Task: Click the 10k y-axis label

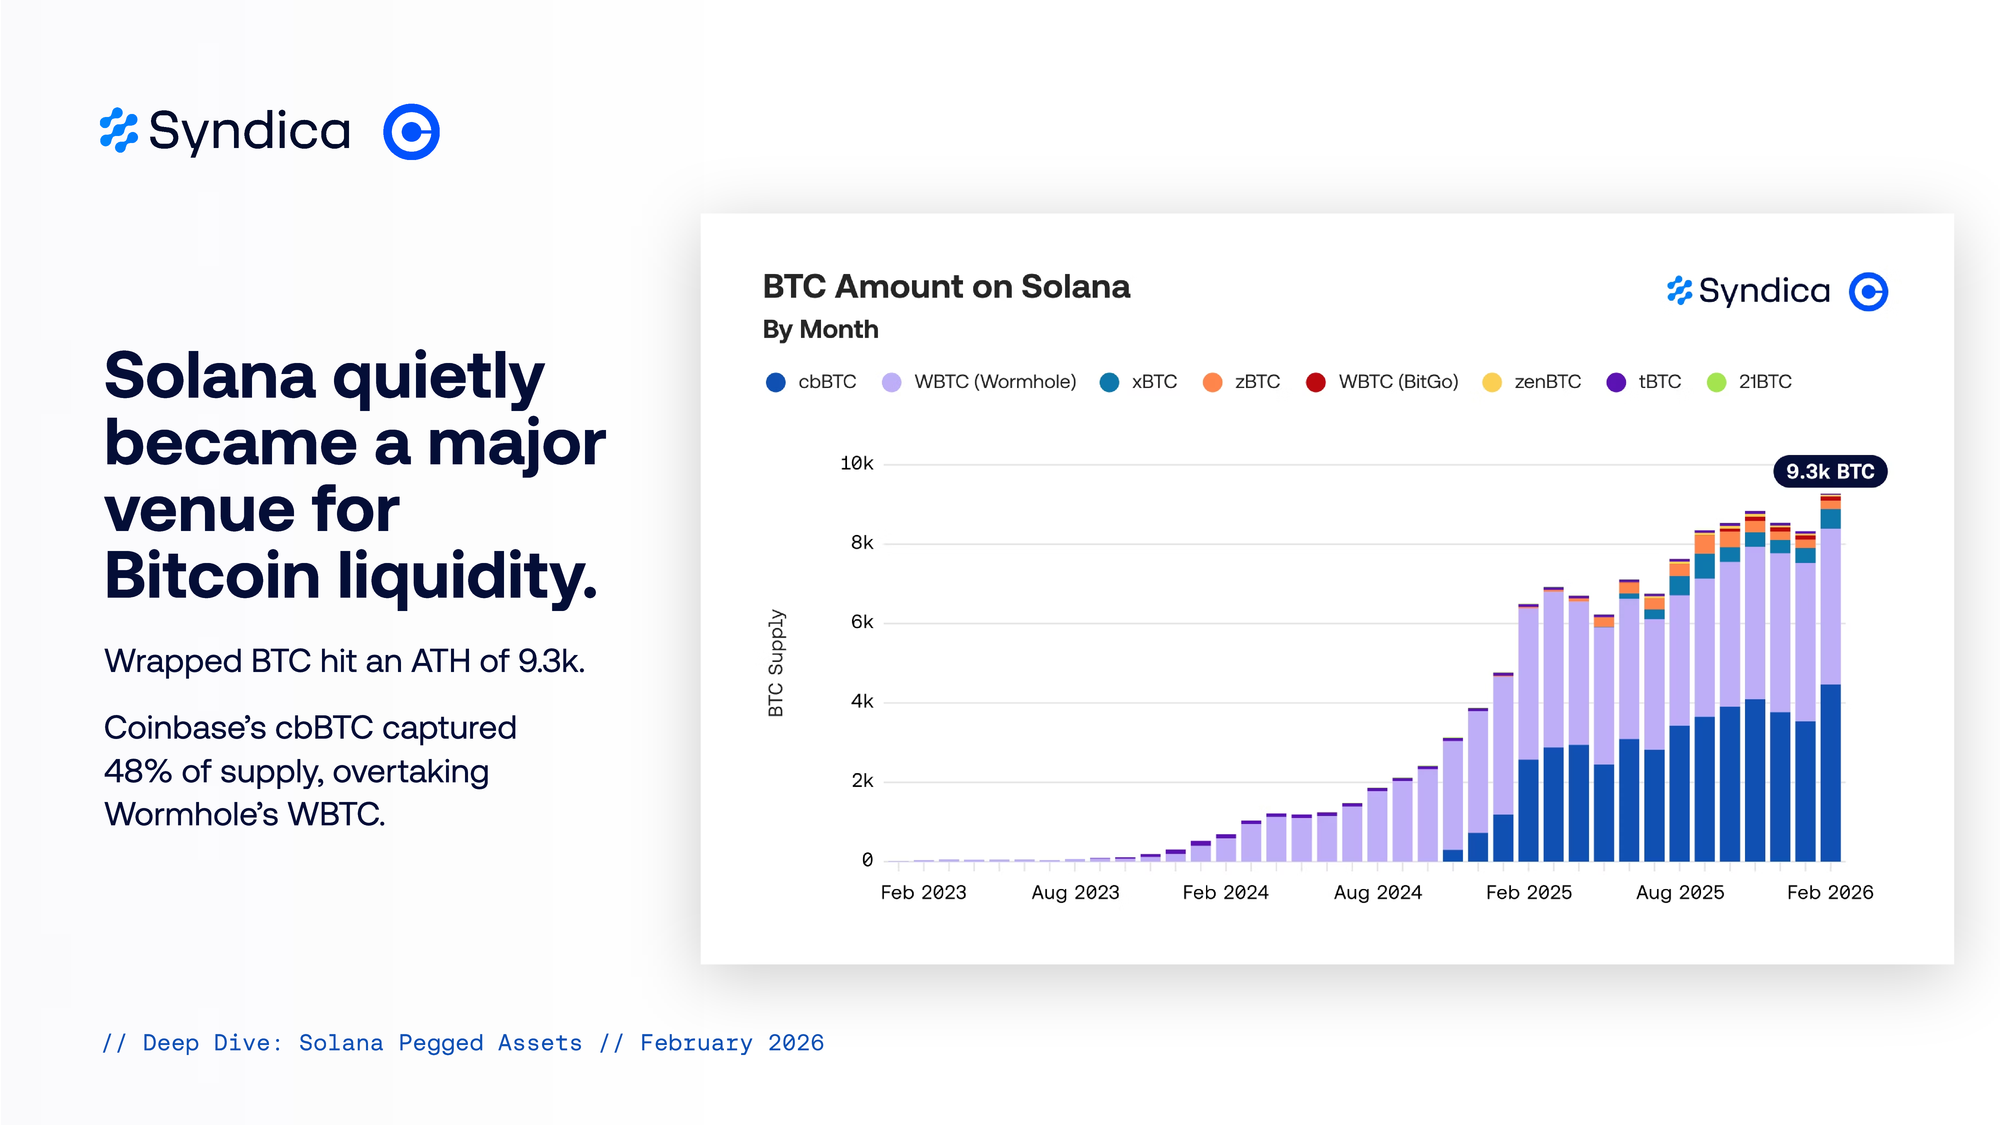Action: (x=857, y=463)
